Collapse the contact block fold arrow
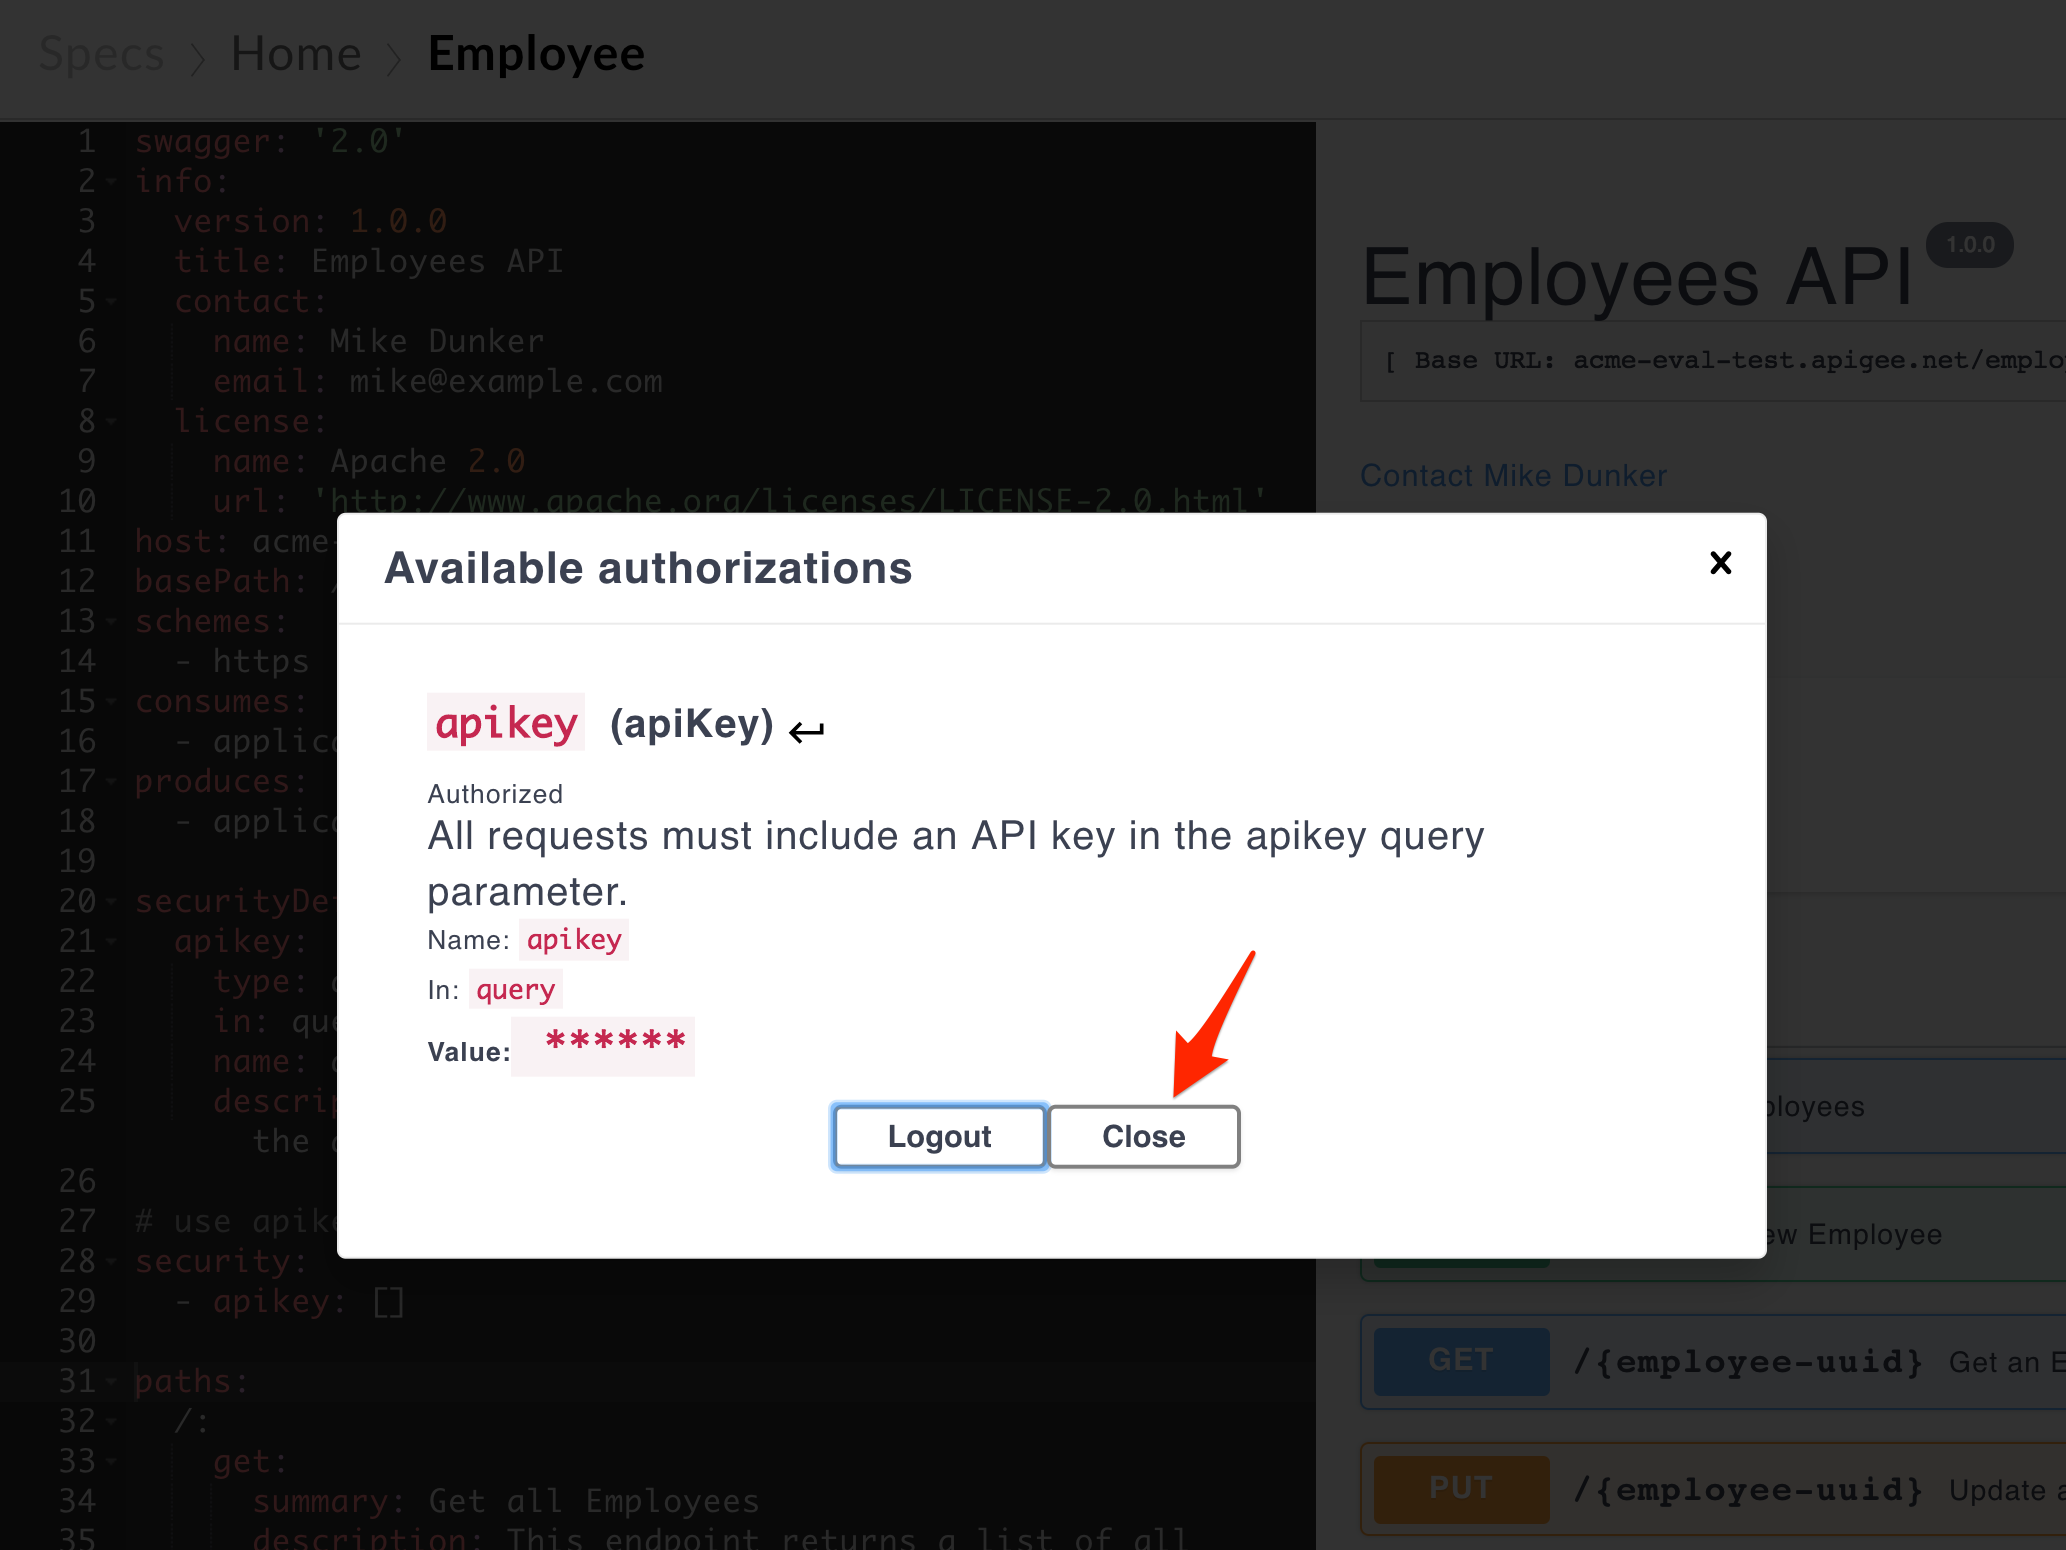Image resolution: width=2066 pixels, height=1550 pixels. (x=112, y=301)
